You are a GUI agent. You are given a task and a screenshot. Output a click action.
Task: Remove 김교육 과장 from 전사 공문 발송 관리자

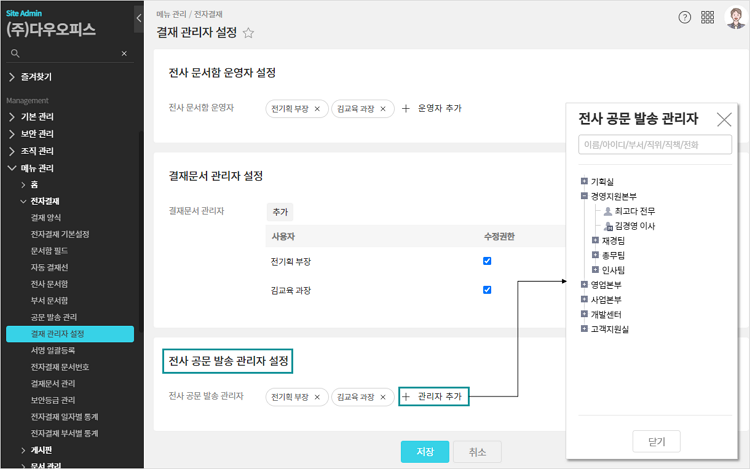(383, 397)
